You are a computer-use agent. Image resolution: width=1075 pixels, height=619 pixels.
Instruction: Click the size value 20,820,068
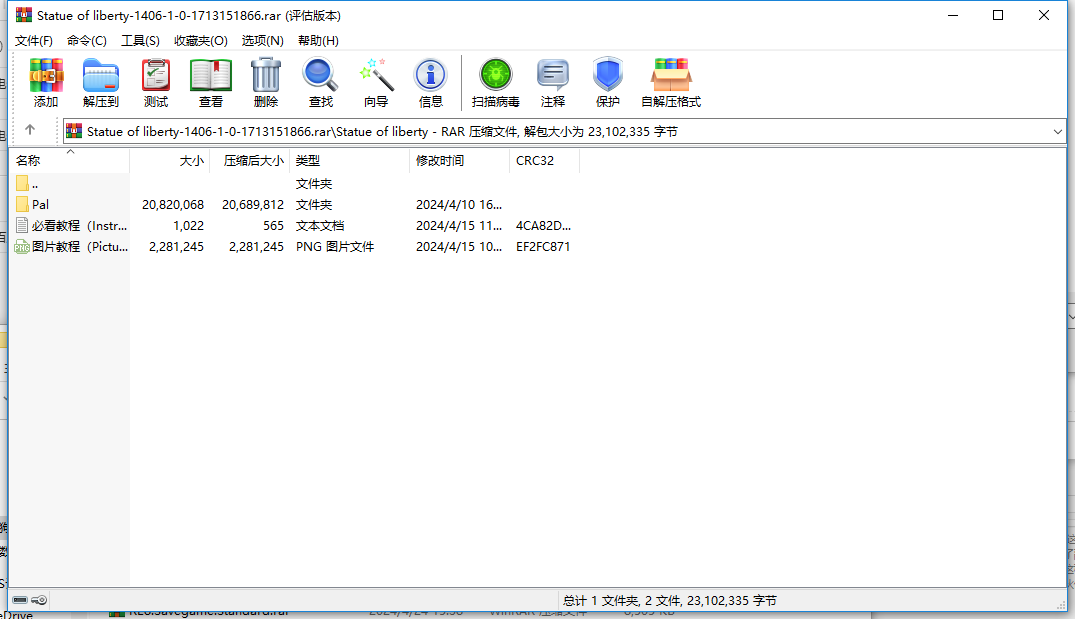[x=173, y=204]
